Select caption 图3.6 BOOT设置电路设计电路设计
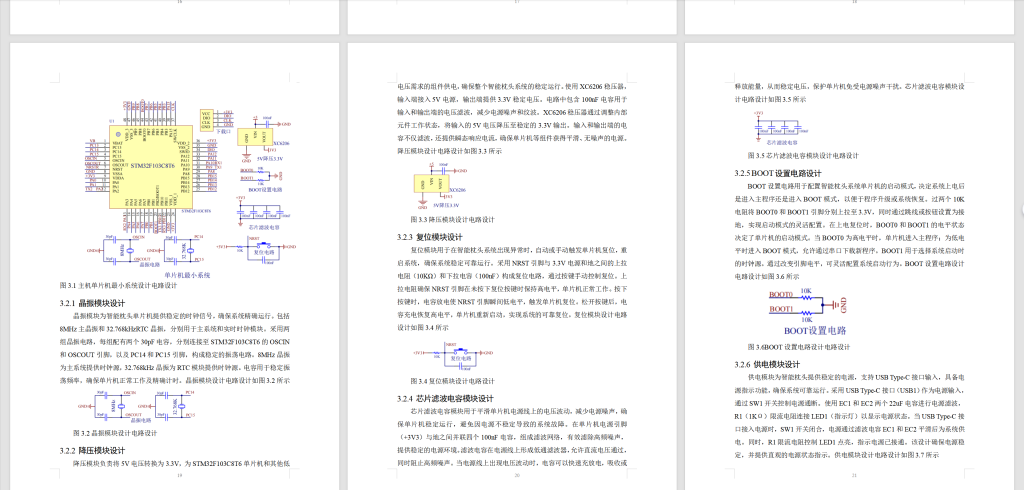 pyautogui.click(x=799, y=347)
